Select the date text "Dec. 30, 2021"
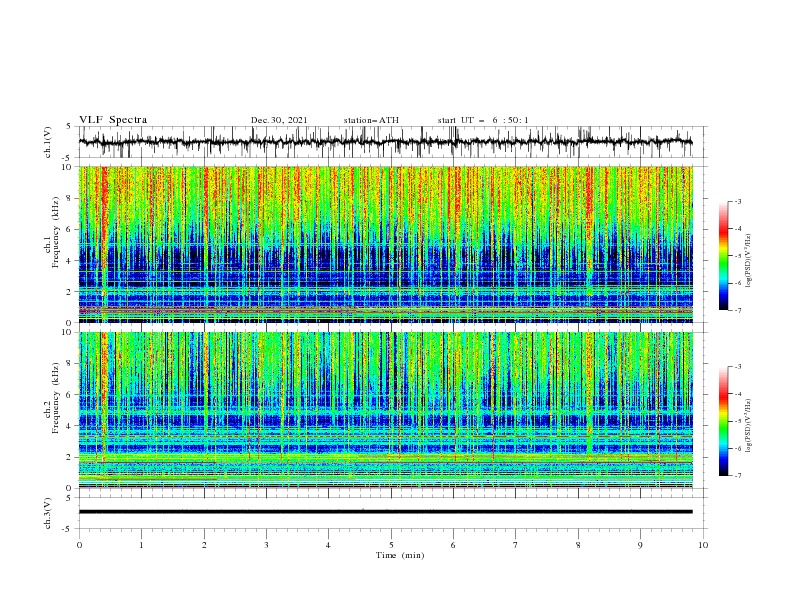Screen dimensions: 792x612 (279, 120)
